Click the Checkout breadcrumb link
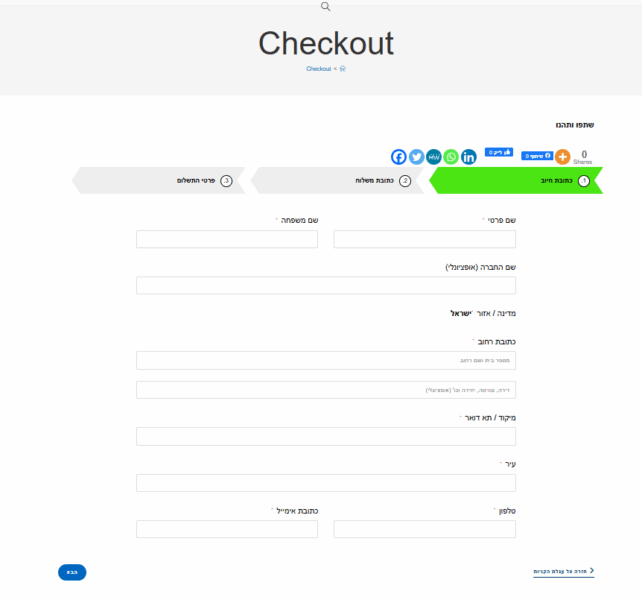This screenshot has height=600, width=642. (x=319, y=69)
